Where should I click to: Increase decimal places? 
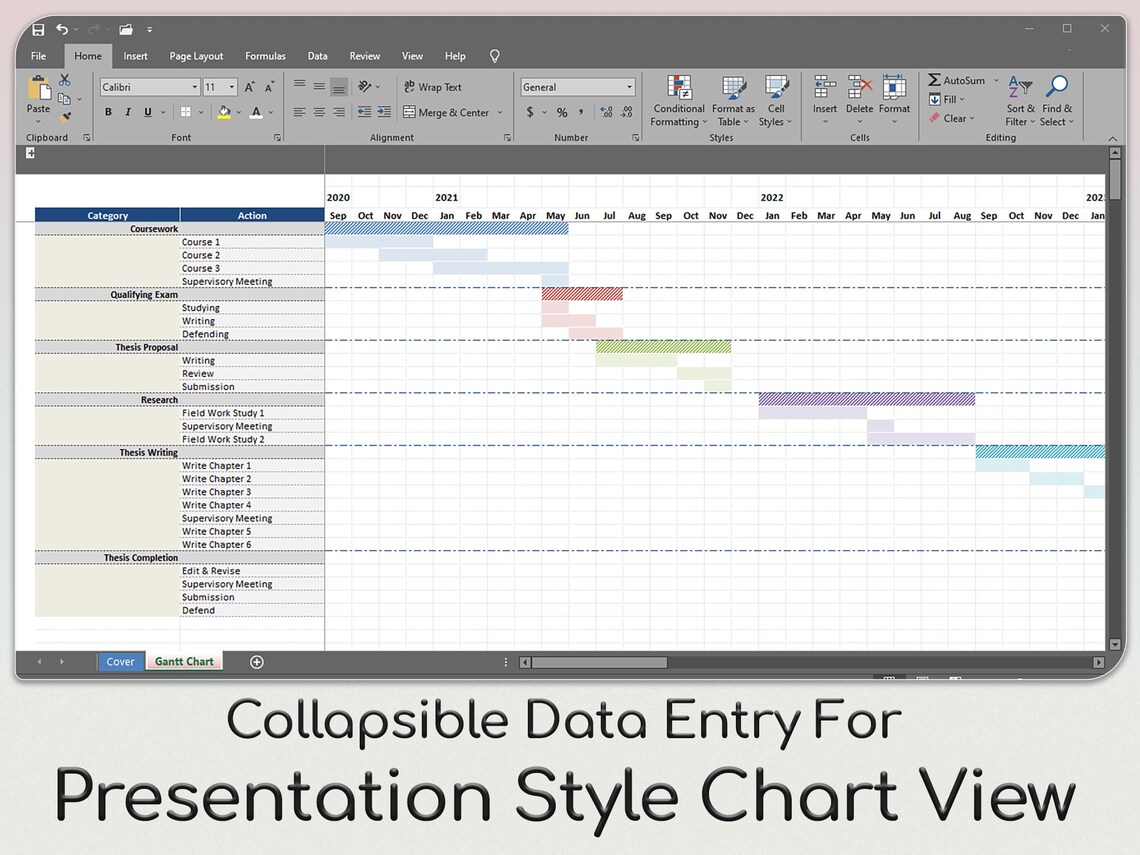click(x=606, y=112)
